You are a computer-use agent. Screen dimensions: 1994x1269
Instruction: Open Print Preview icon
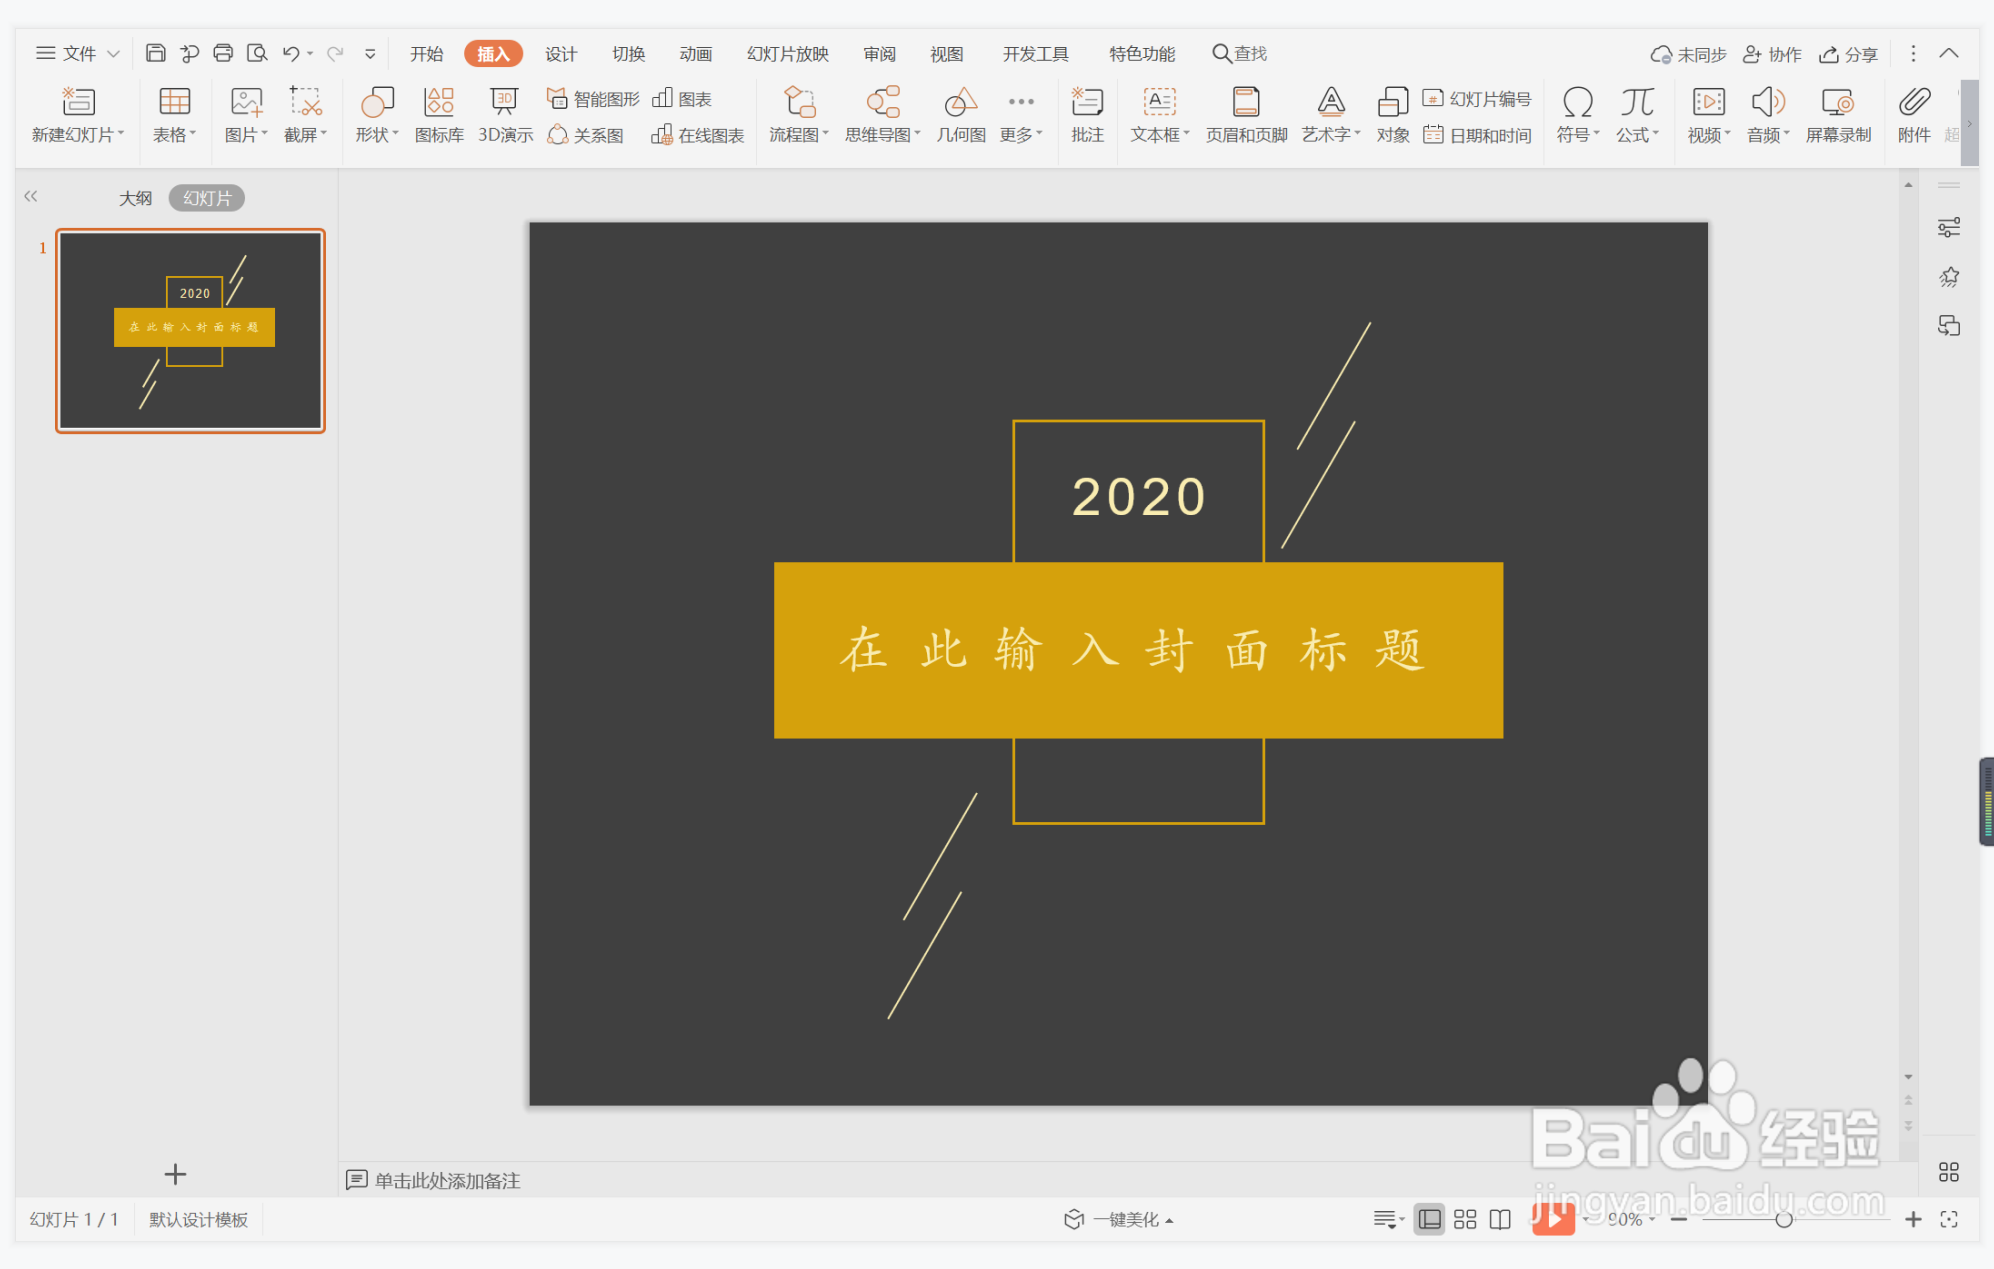tap(257, 53)
